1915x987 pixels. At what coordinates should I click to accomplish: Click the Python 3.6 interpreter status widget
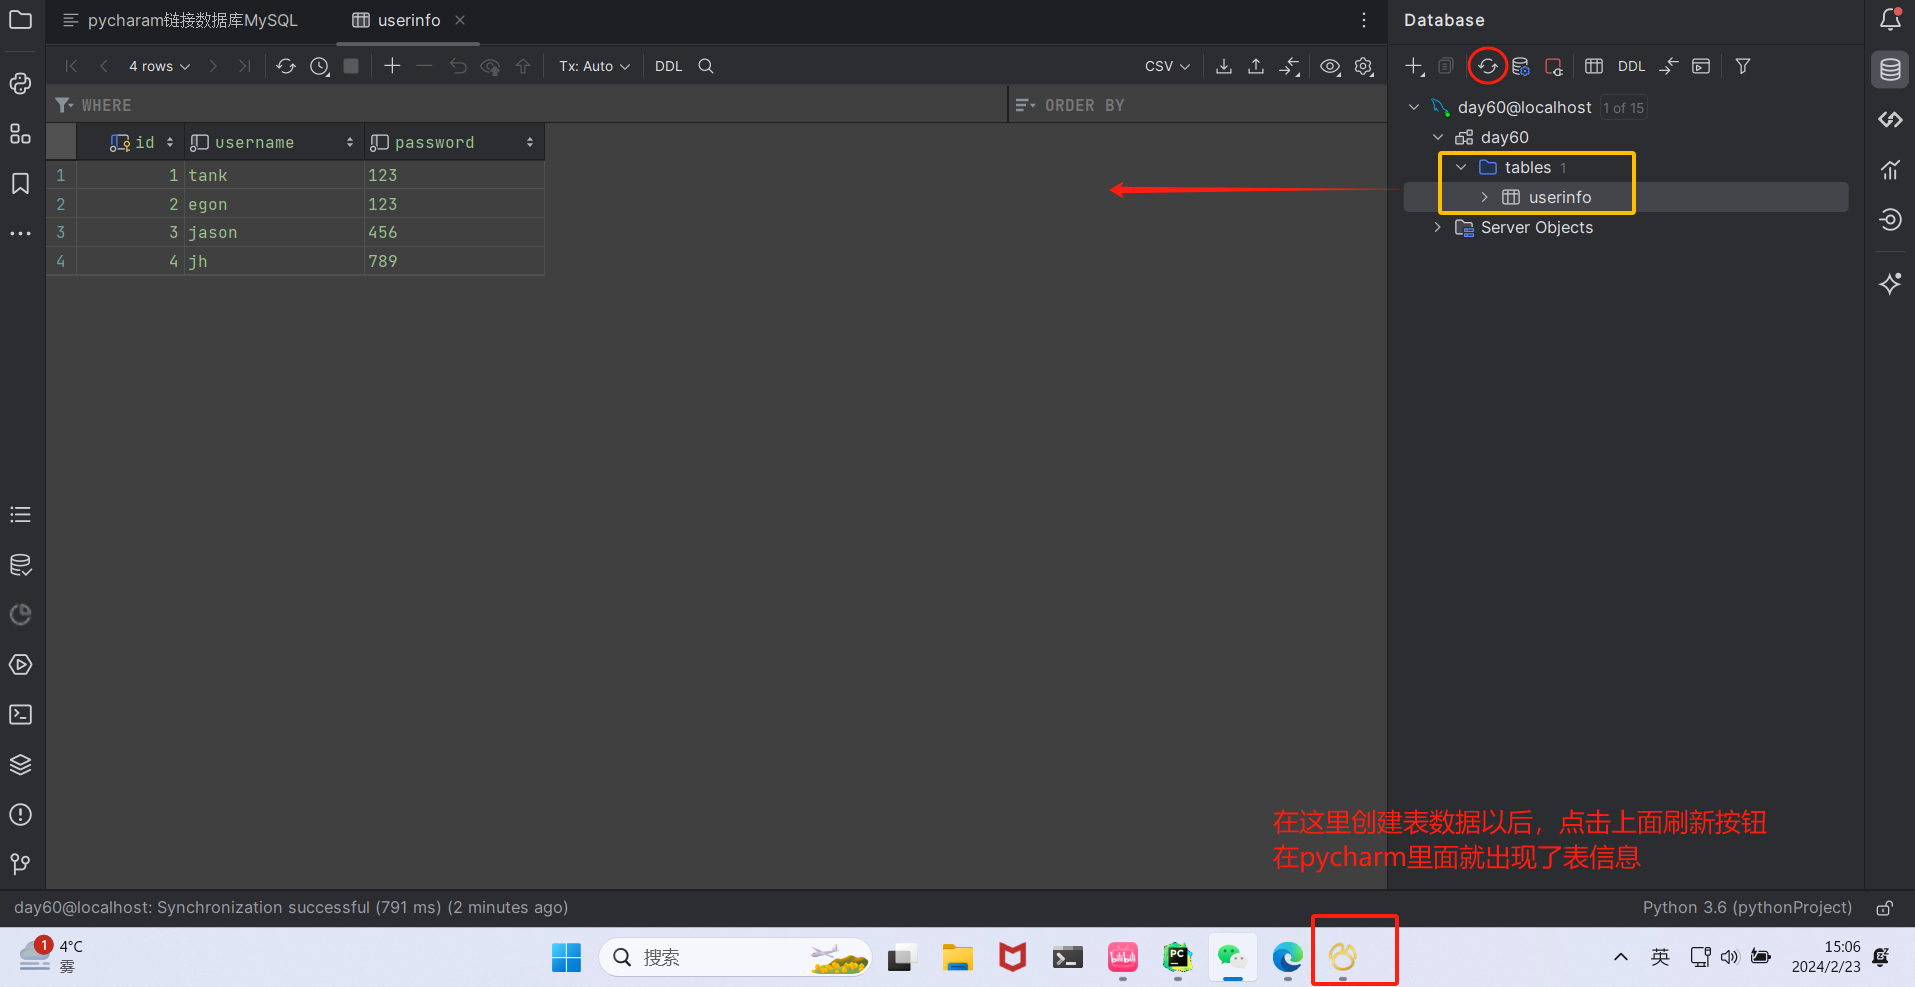tap(1747, 908)
